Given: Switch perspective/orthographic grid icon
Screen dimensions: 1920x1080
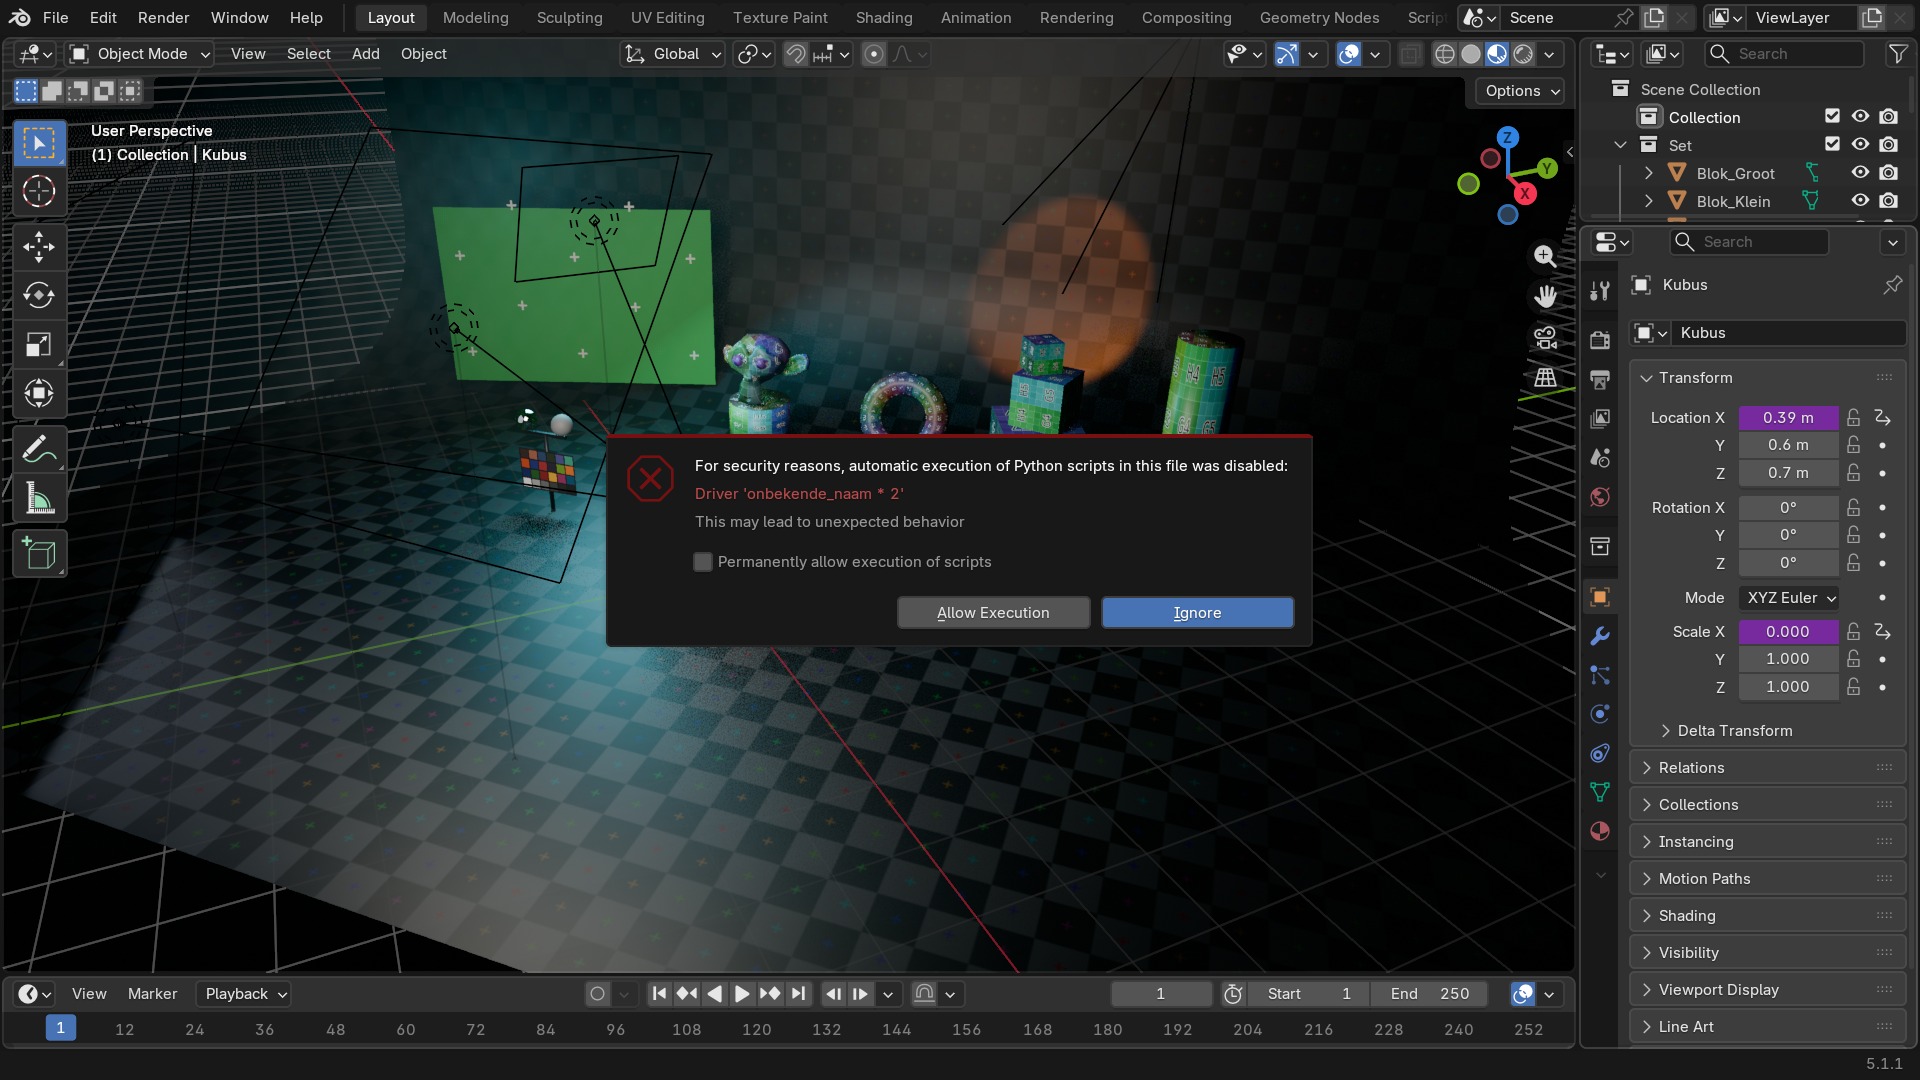Looking at the screenshot, I should (x=1545, y=377).
